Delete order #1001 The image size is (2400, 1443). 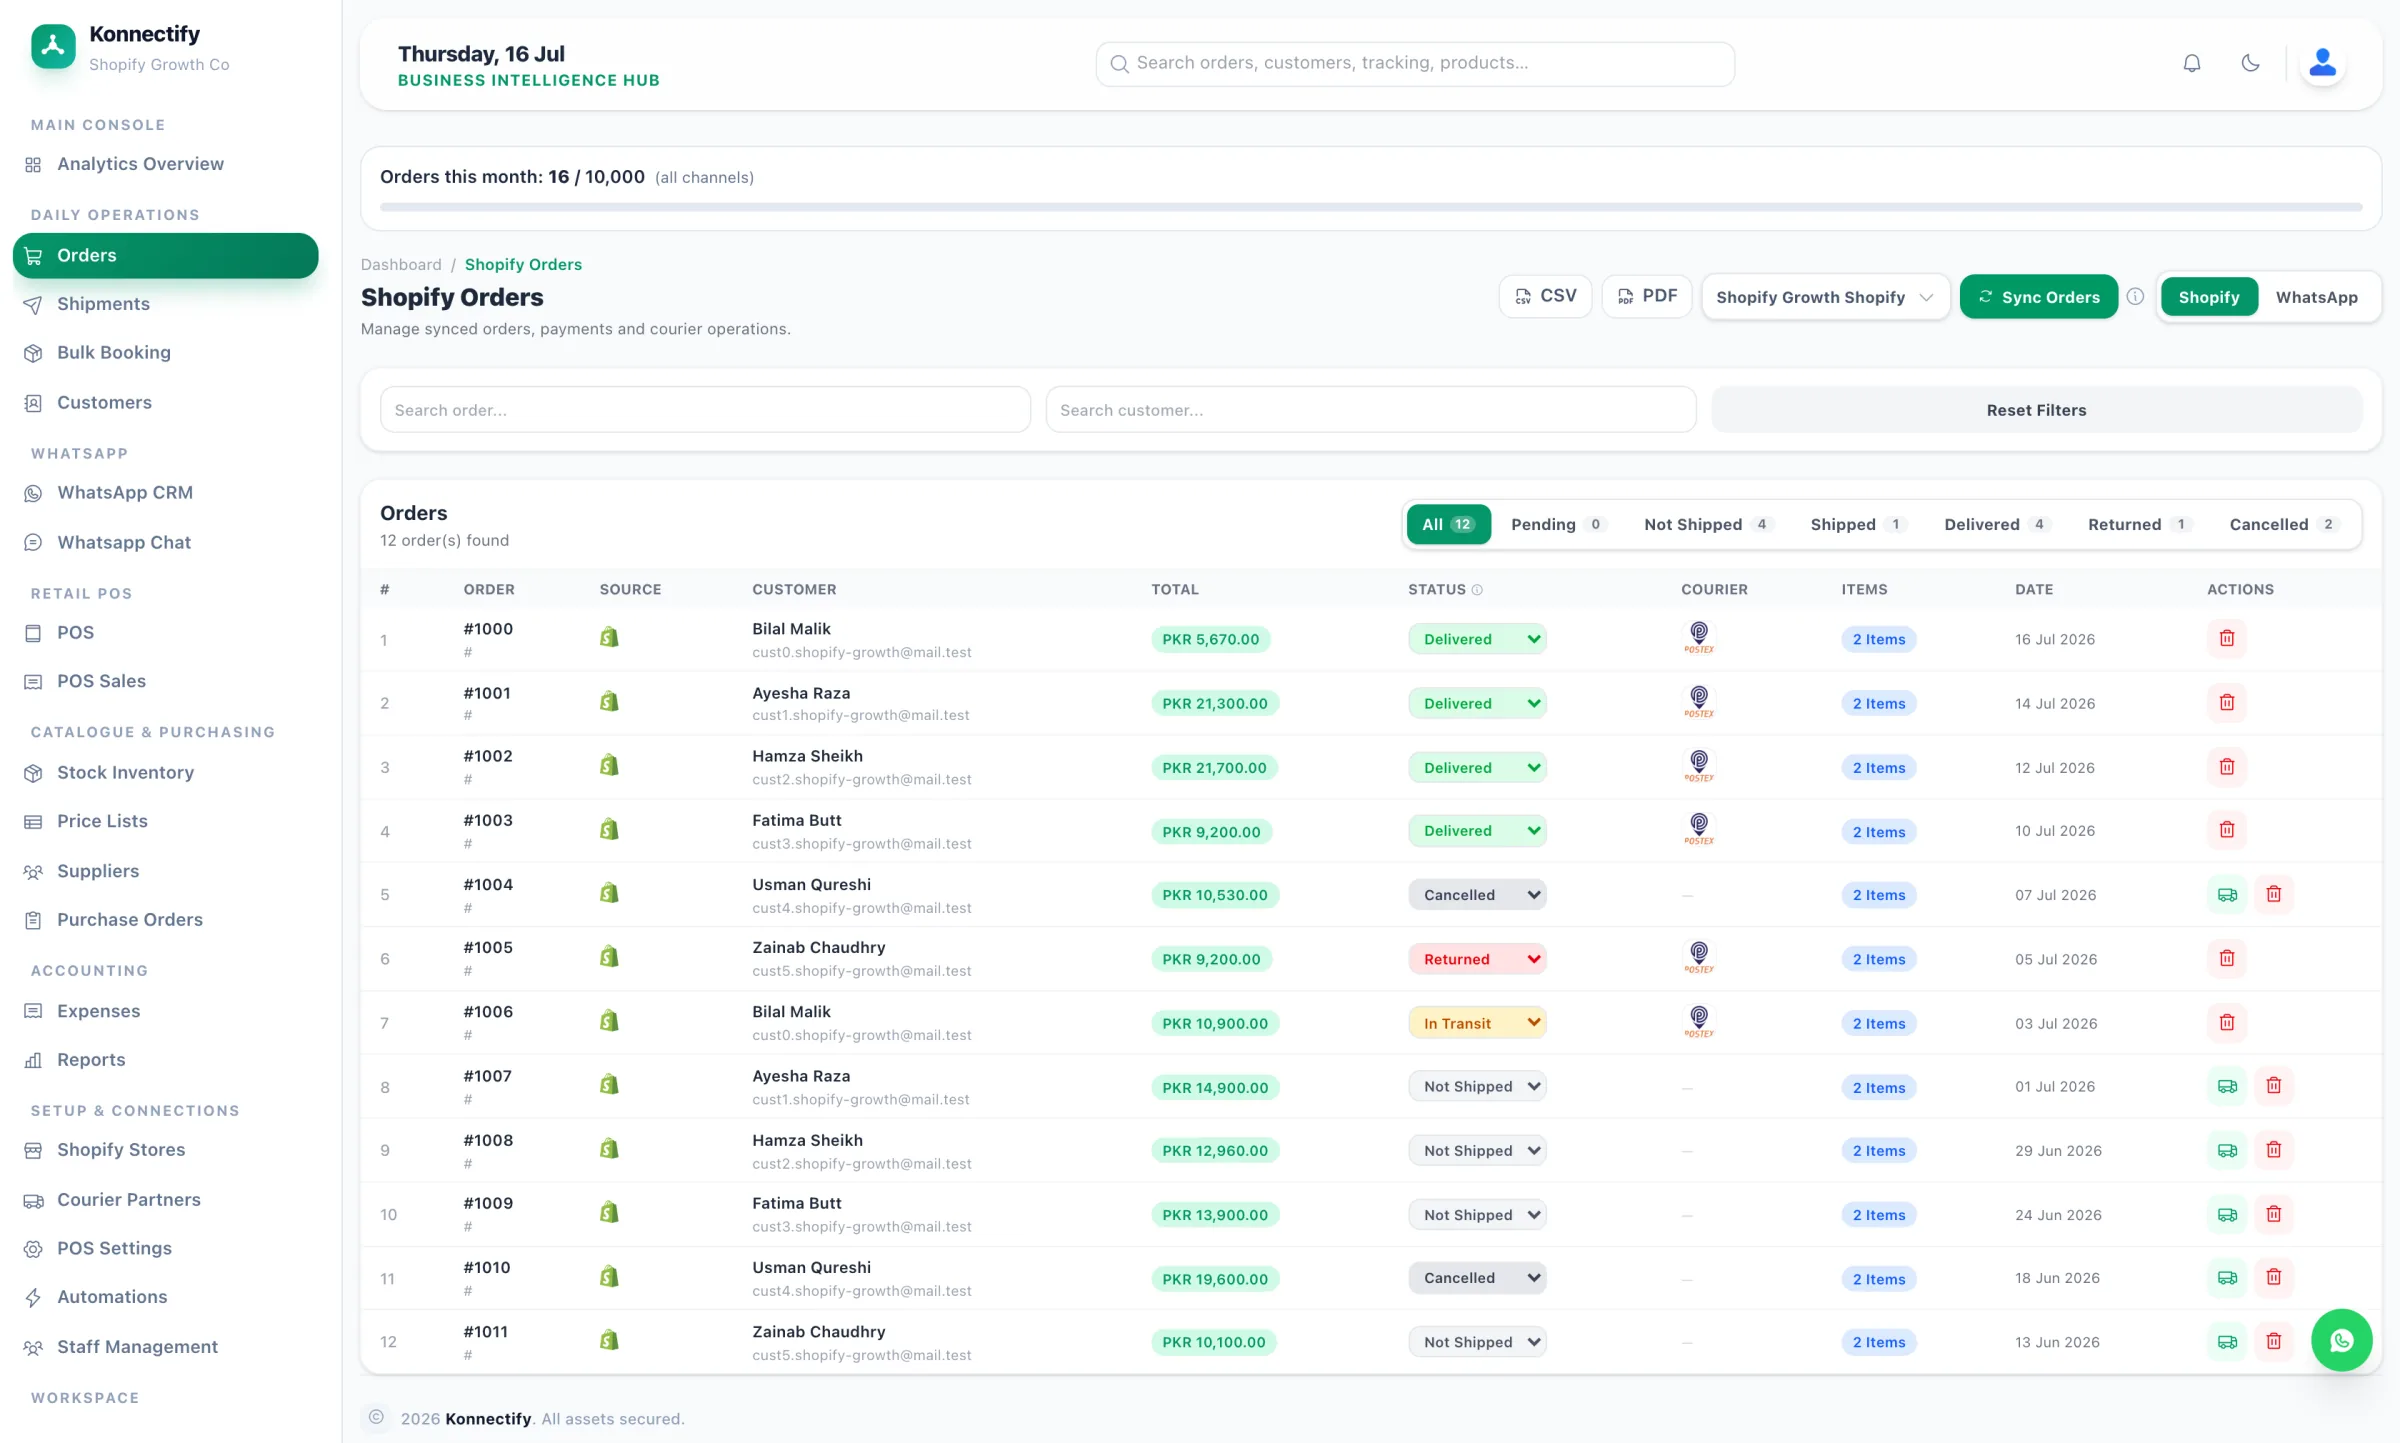[x=2226, y=702]
